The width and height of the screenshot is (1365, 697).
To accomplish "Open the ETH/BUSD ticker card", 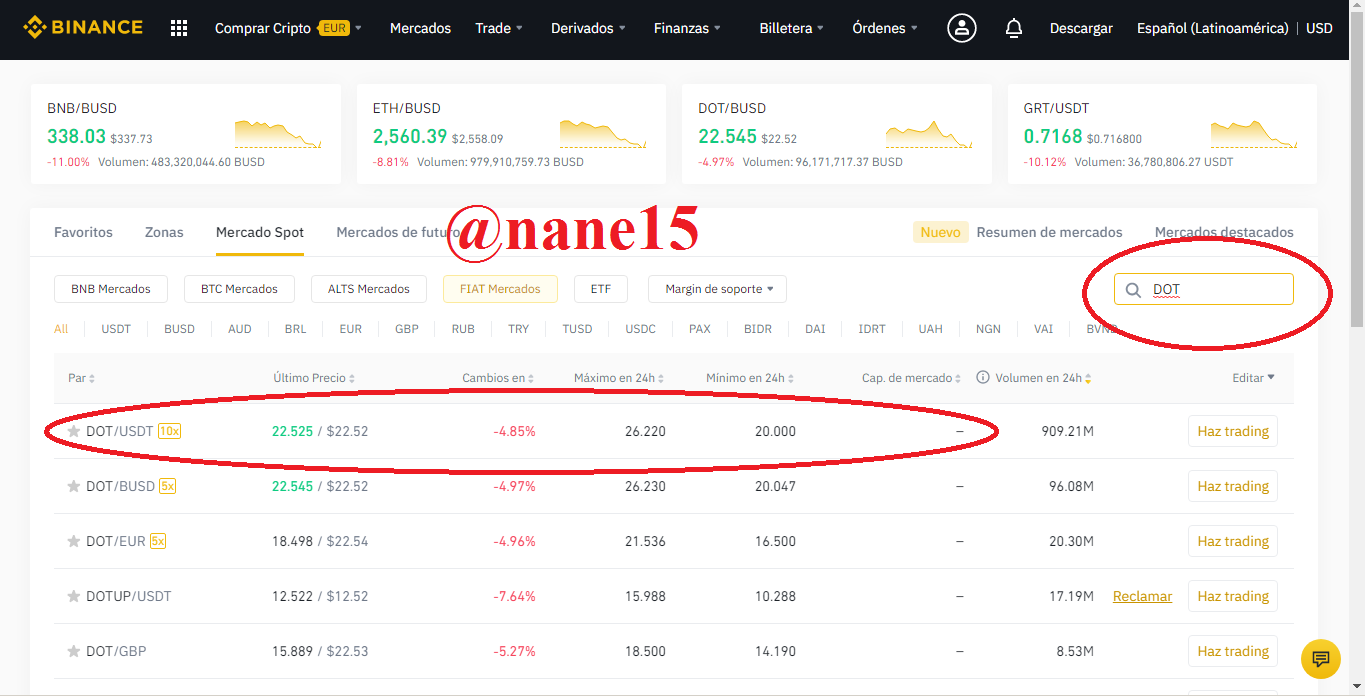I will point(511,134).
